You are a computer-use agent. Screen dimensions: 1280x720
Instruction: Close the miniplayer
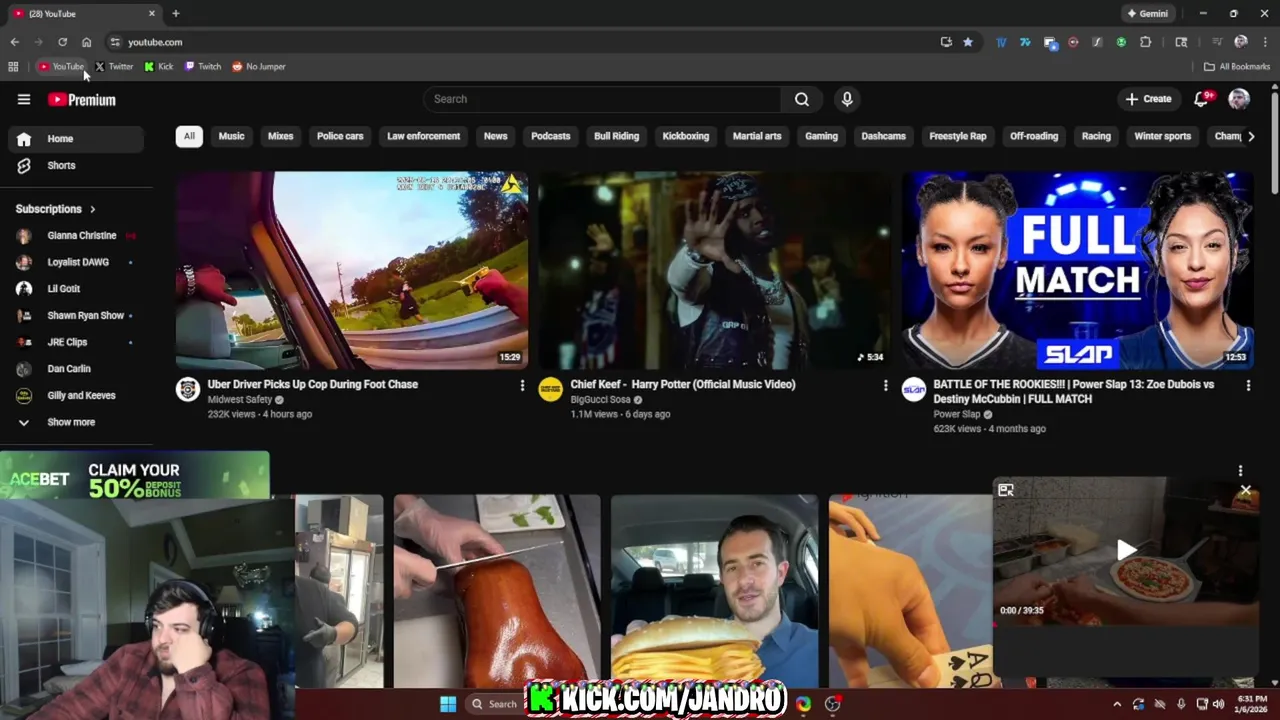point(1245,491)
